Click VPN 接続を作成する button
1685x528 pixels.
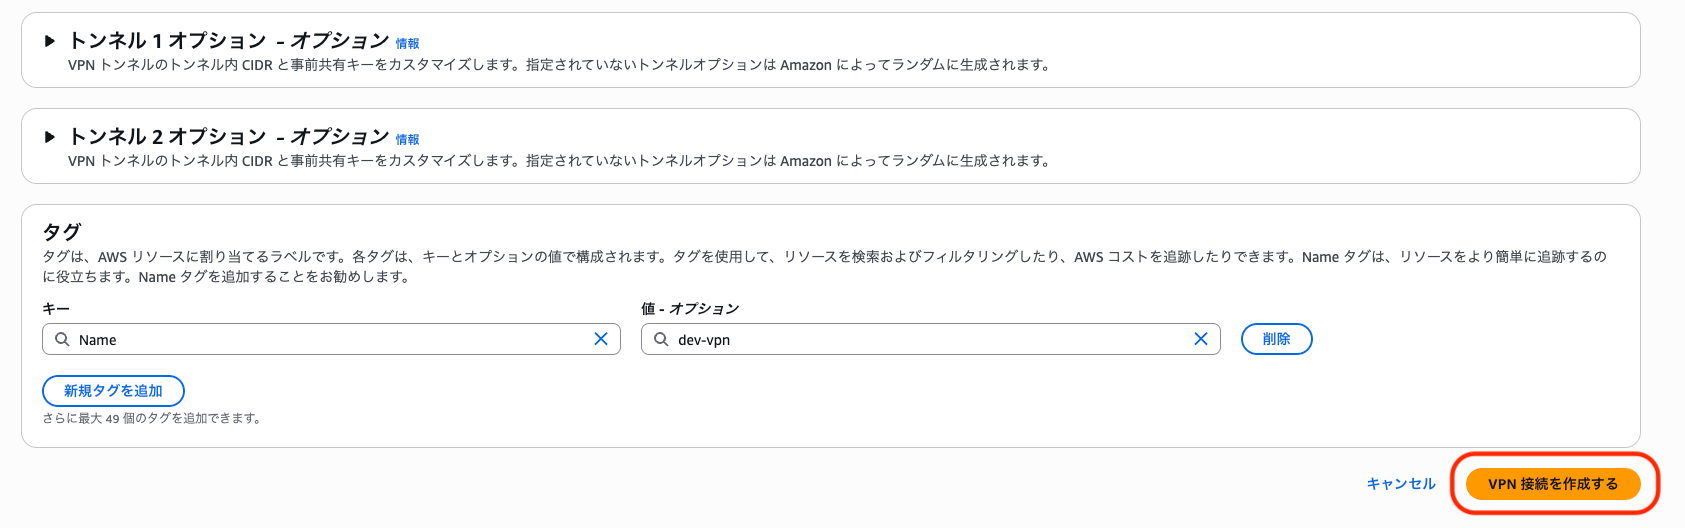[1553, 484]
